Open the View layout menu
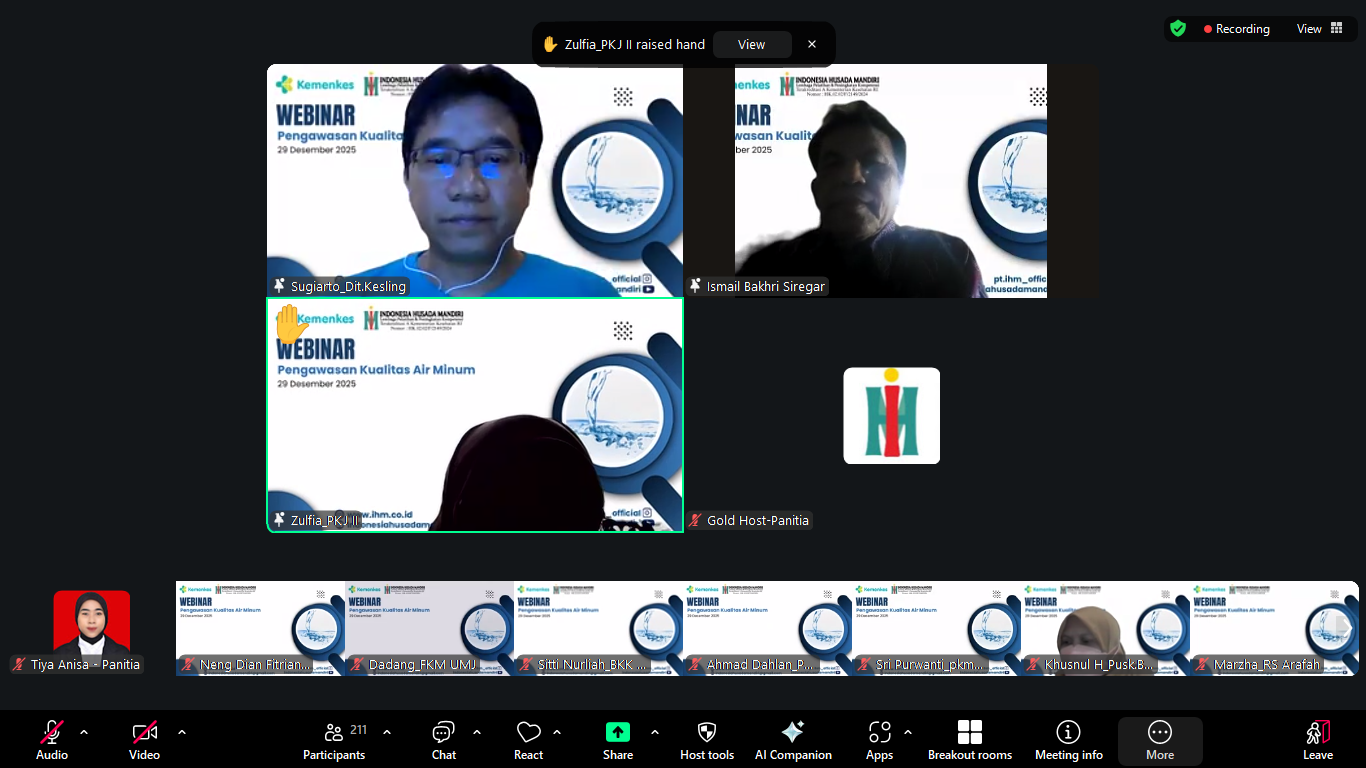Screen dimensions: 1366x768 [x=1320, y=29]
